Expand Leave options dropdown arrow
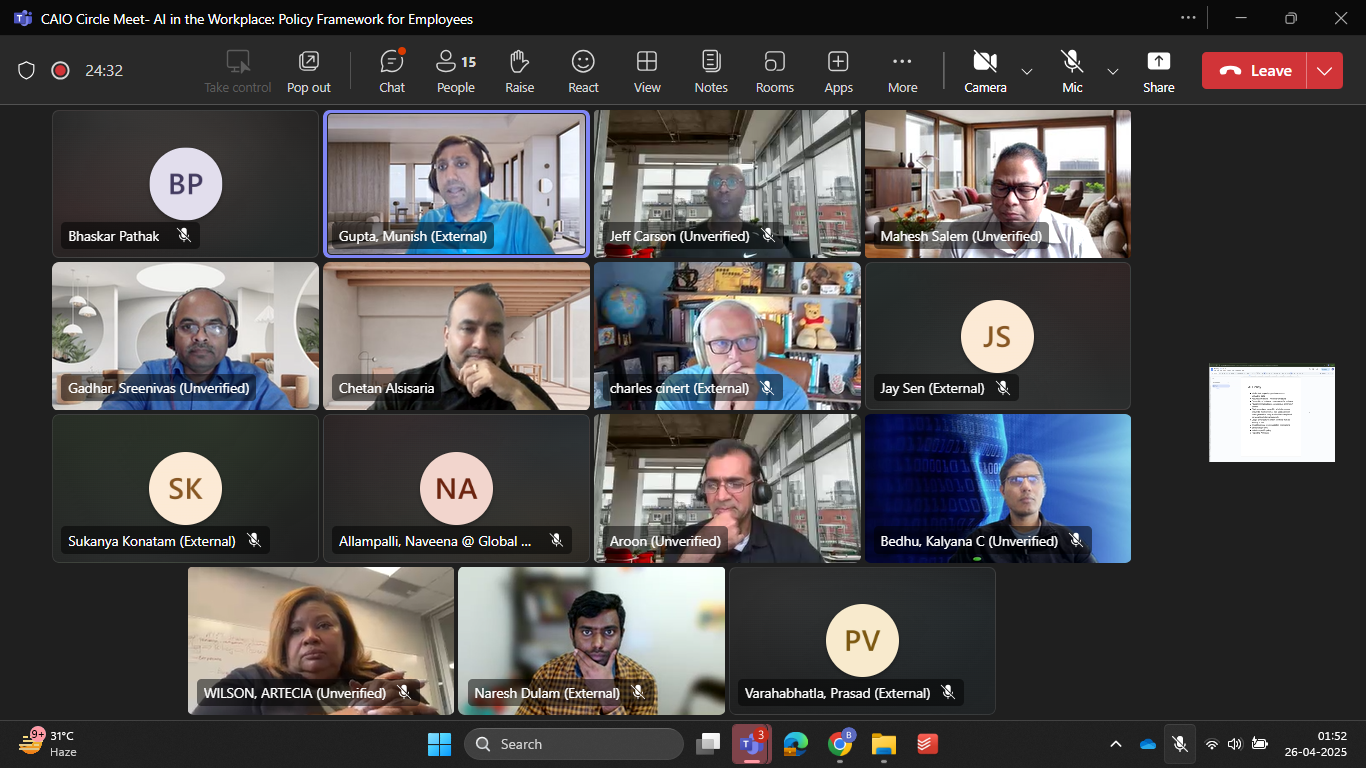 pyautogui.click(x=1325, y=71)
